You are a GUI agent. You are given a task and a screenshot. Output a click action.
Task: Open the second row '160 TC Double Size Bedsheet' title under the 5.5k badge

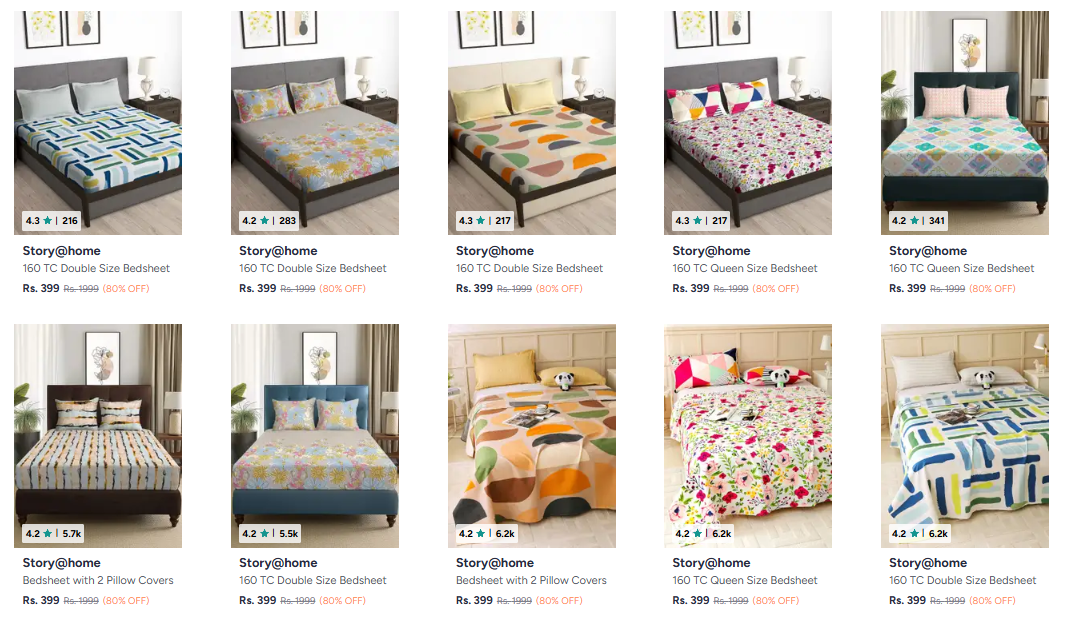pyautogui.click(x=312, y=581)
